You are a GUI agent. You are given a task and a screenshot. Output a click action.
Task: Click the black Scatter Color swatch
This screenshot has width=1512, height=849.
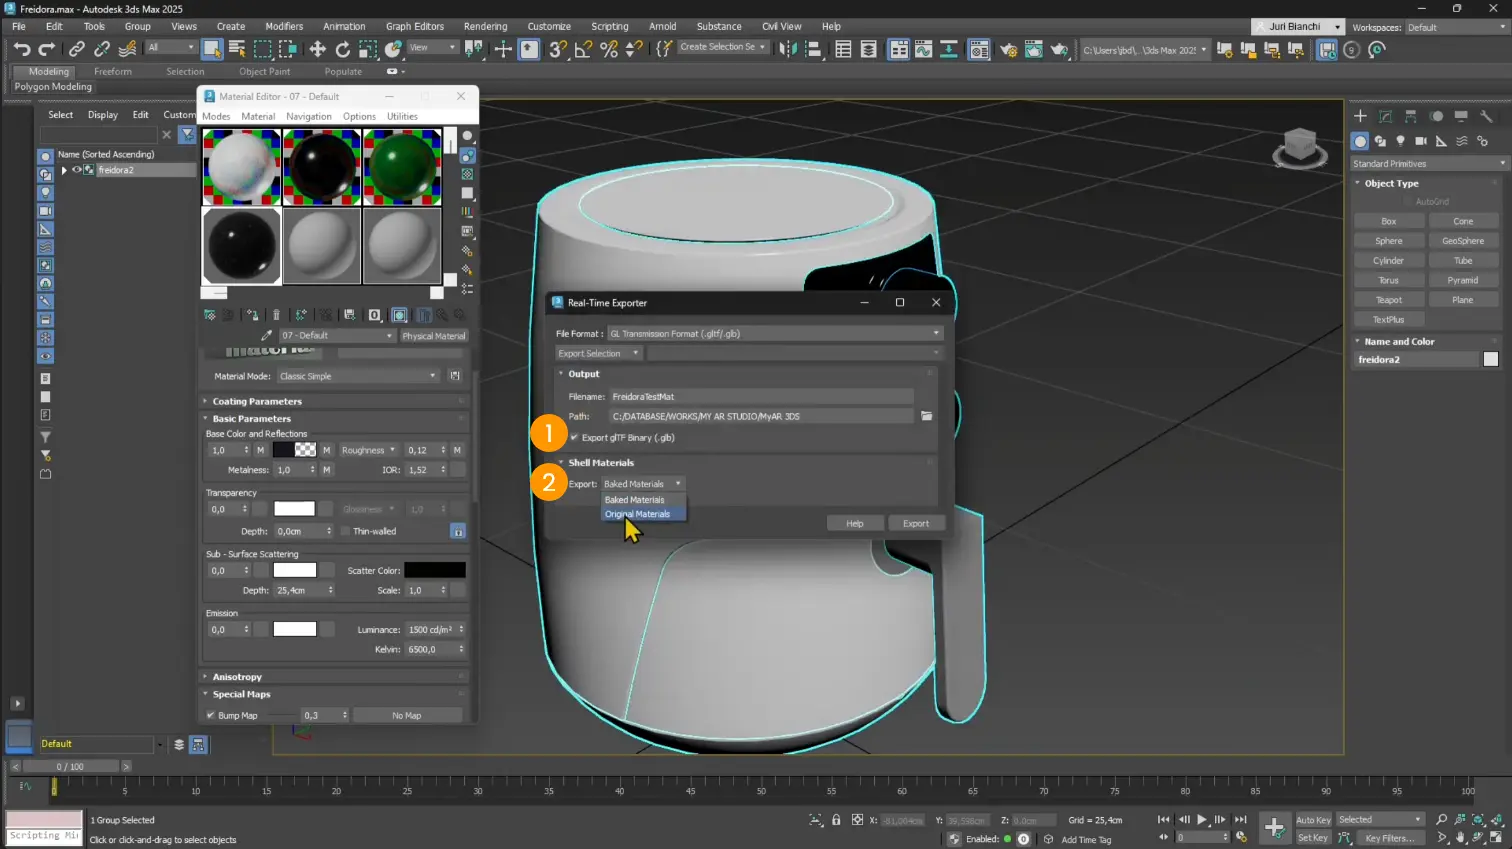[435, 570]
